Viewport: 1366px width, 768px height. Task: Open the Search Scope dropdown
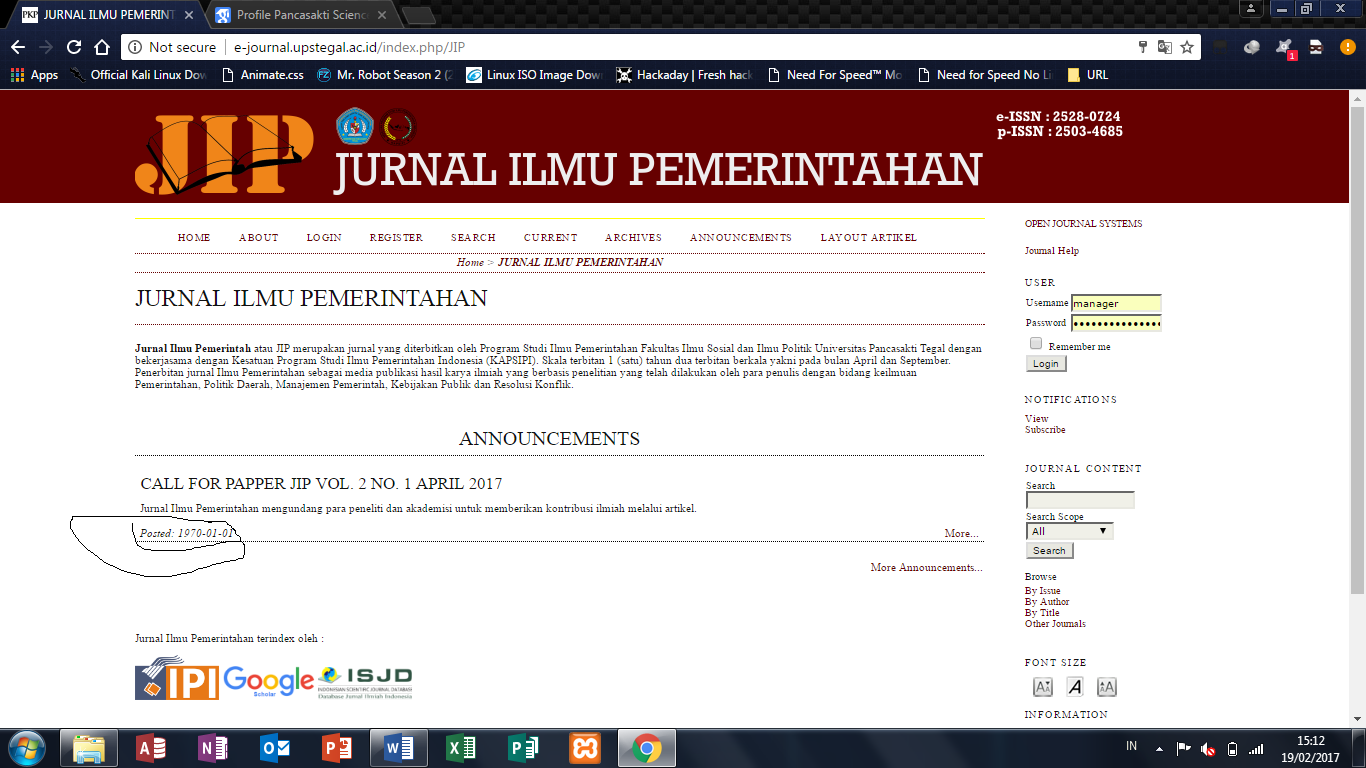point(1069,531)
